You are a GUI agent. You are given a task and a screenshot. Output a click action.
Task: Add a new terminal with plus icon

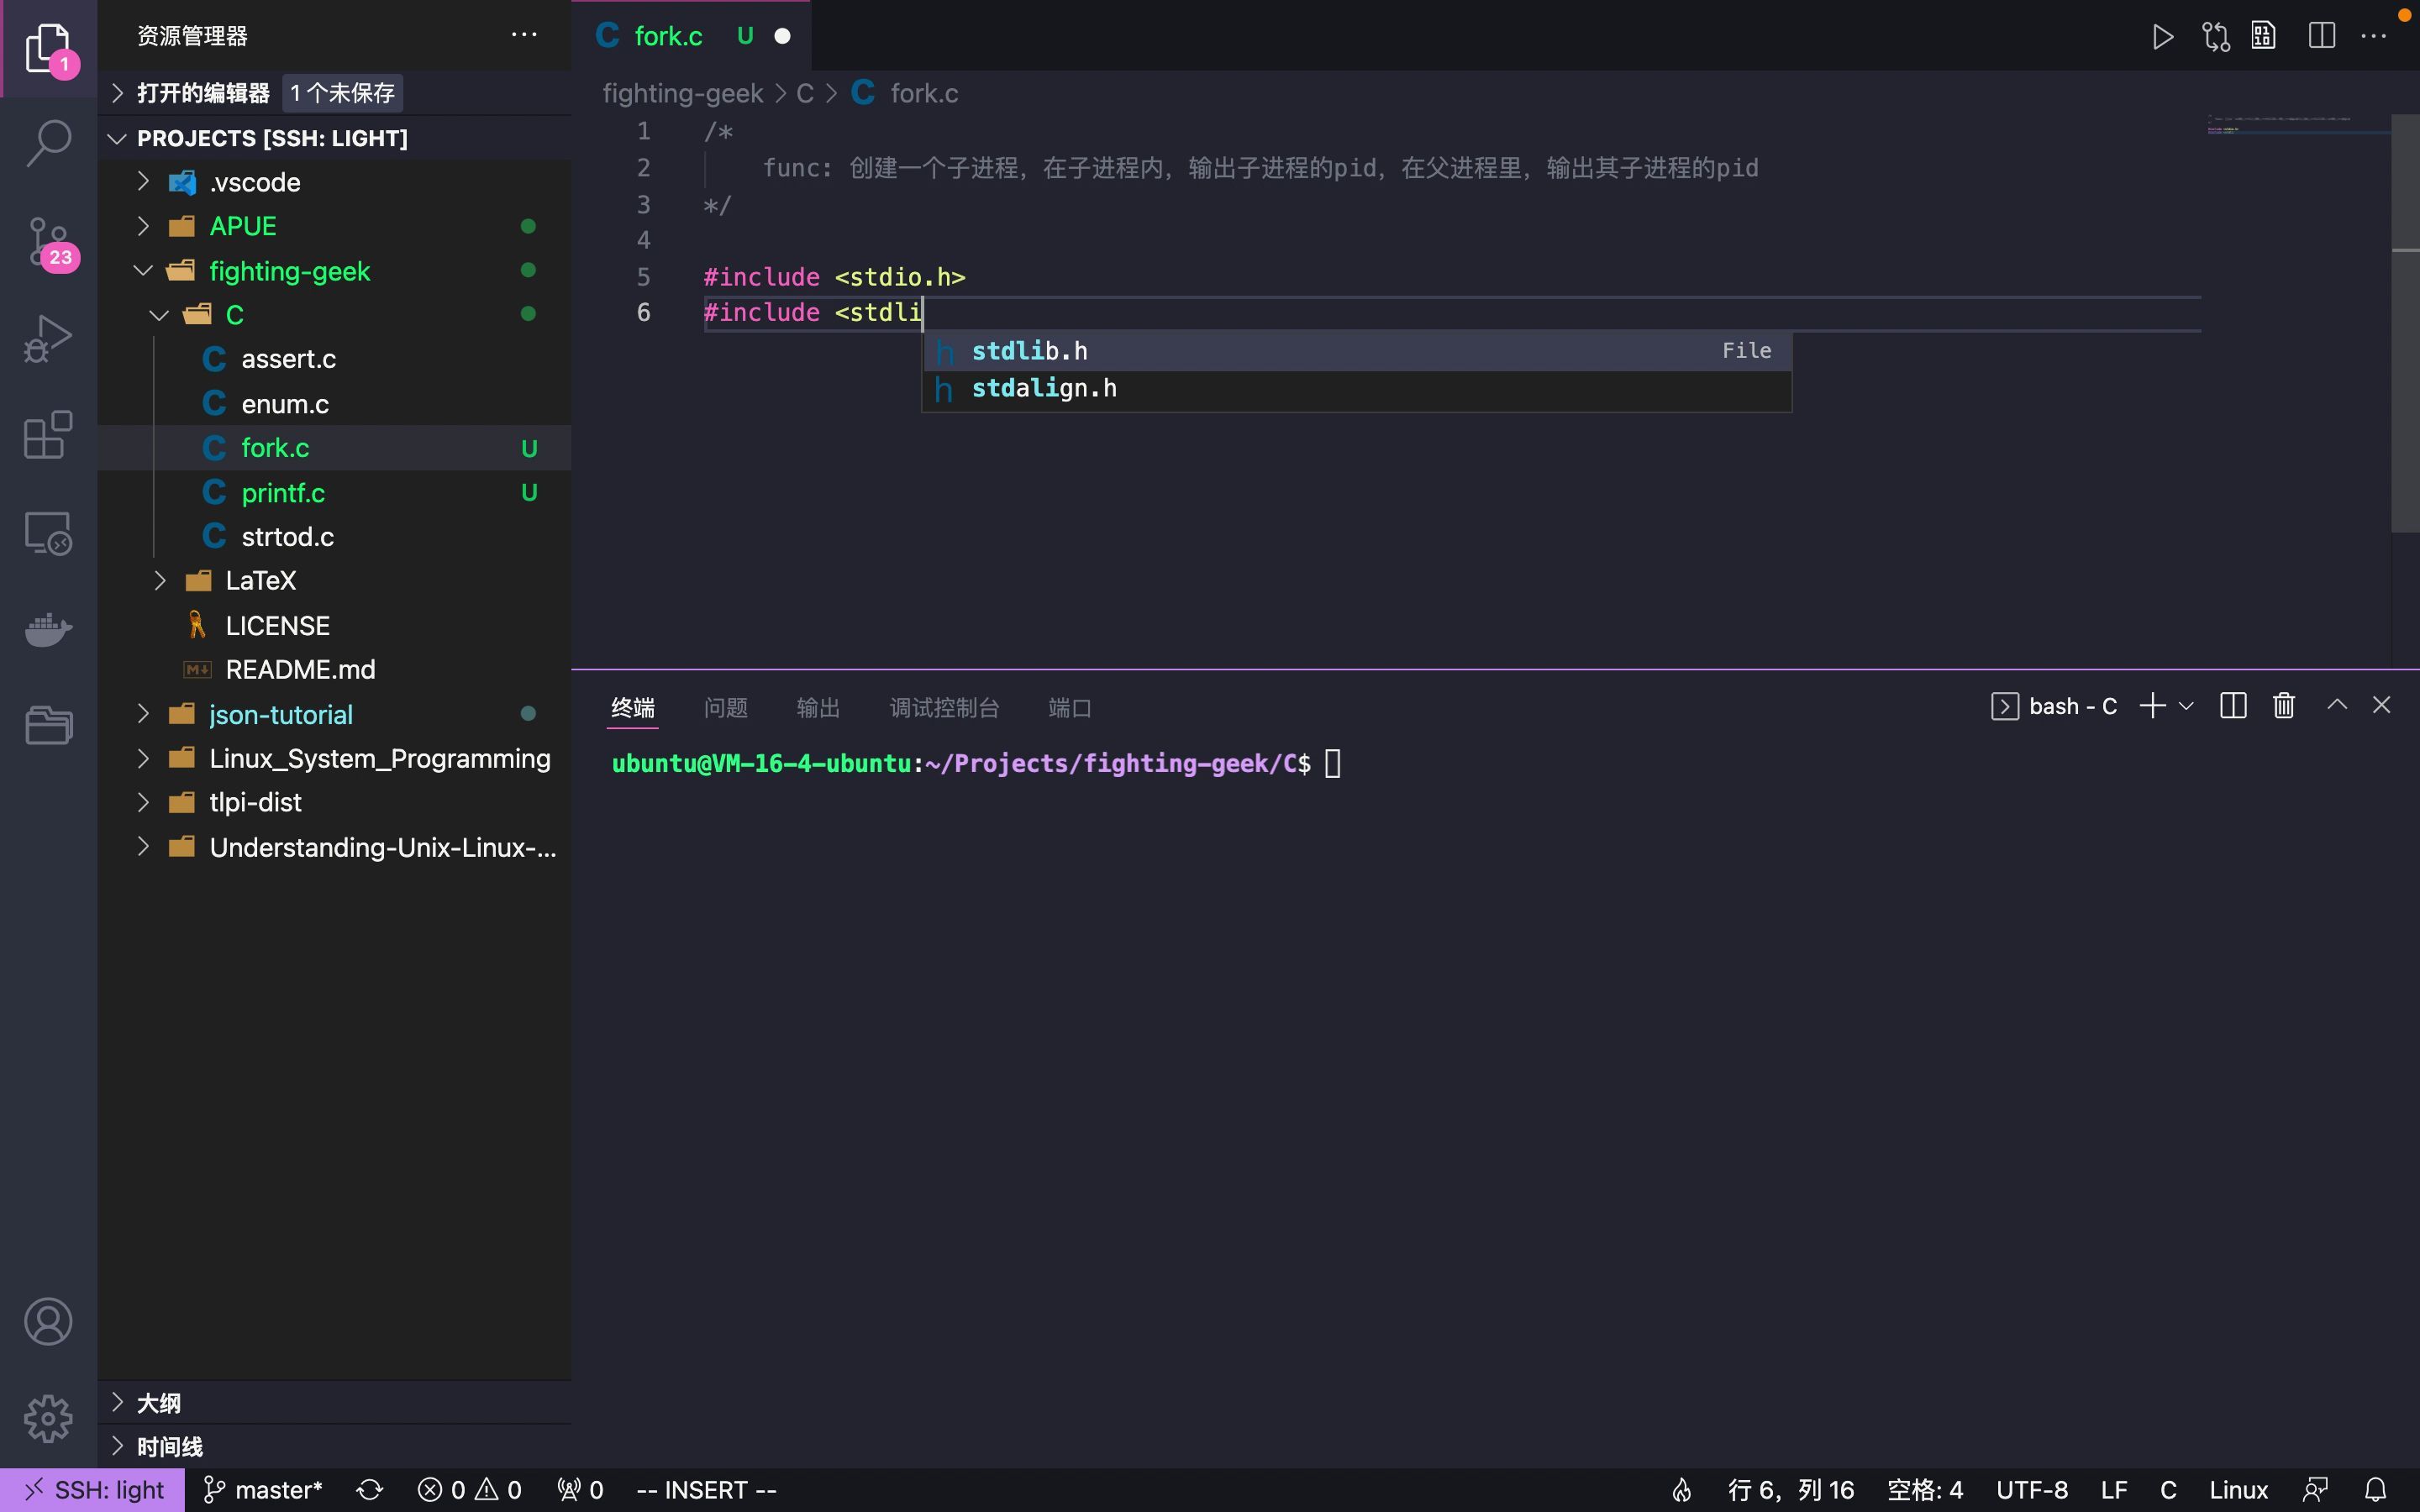pos(2152,706)
